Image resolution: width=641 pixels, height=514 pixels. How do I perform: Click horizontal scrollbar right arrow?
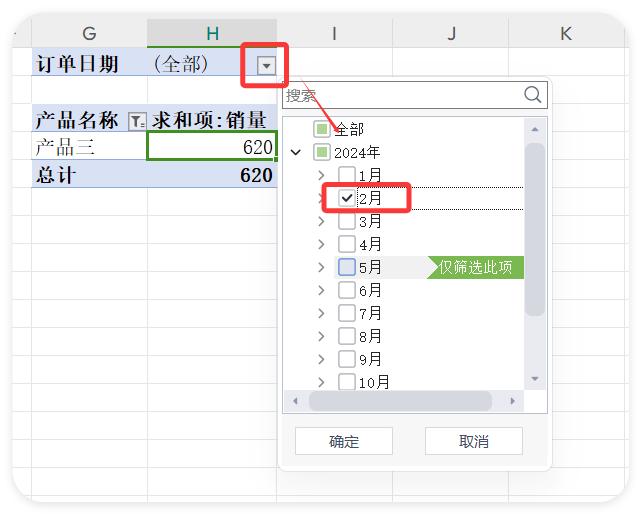(x=513, y=401)
